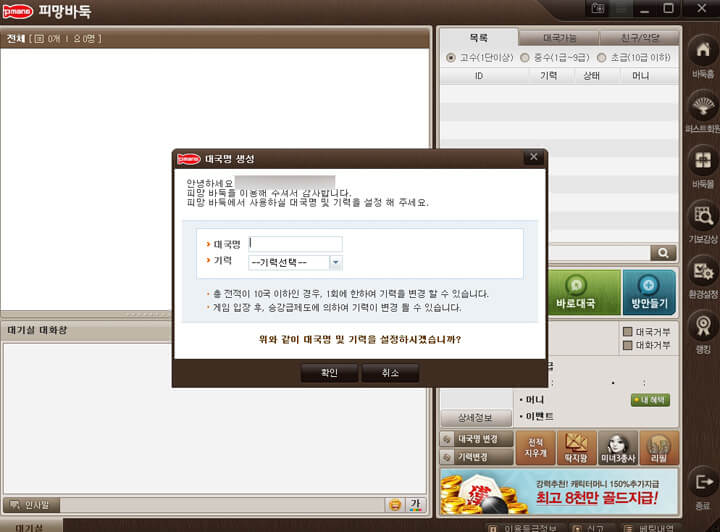The height and width of the screenshot is (532, 720).
Task: Click the screen capture icon in title bar
Action: coord(597,9)
